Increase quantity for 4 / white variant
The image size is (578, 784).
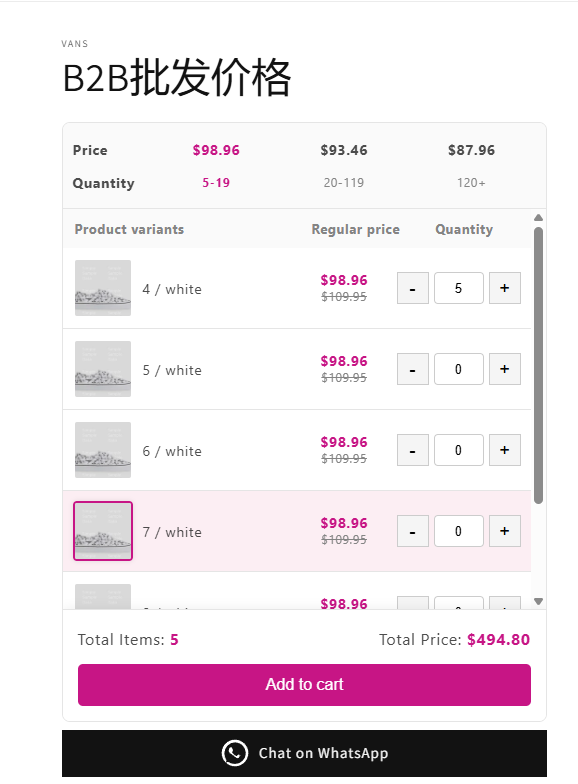pyautogui.click(x=504, y=288)
